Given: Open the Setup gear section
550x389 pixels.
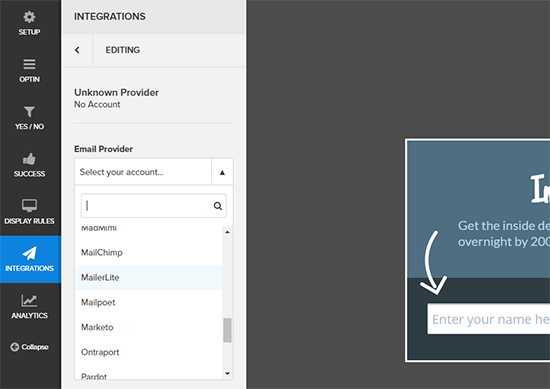Looking at the screenshot, I should pos(29,23).
